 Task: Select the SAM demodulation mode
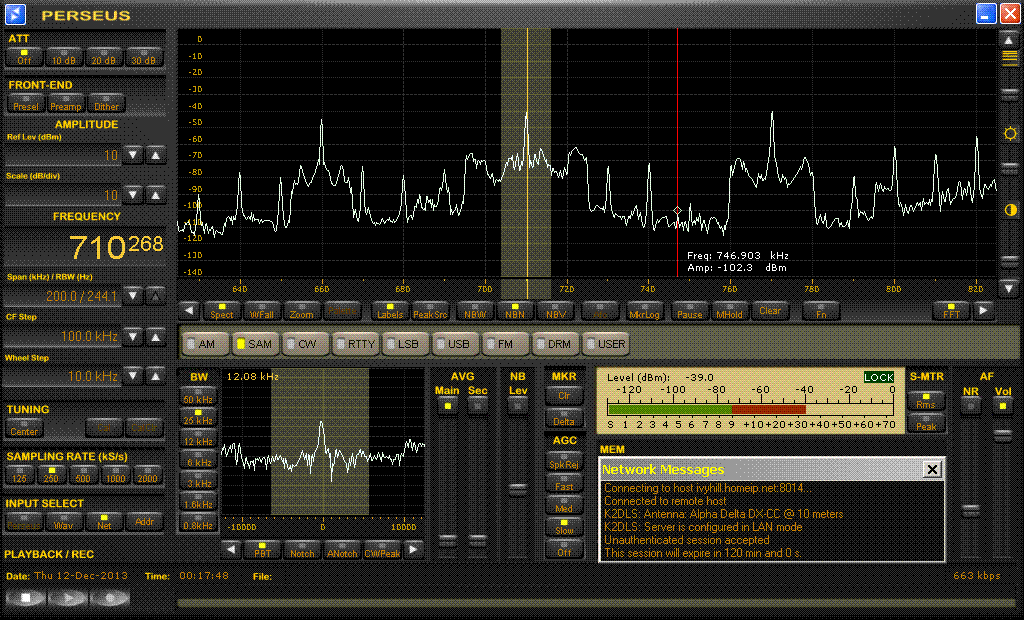[x=255, y=344]
